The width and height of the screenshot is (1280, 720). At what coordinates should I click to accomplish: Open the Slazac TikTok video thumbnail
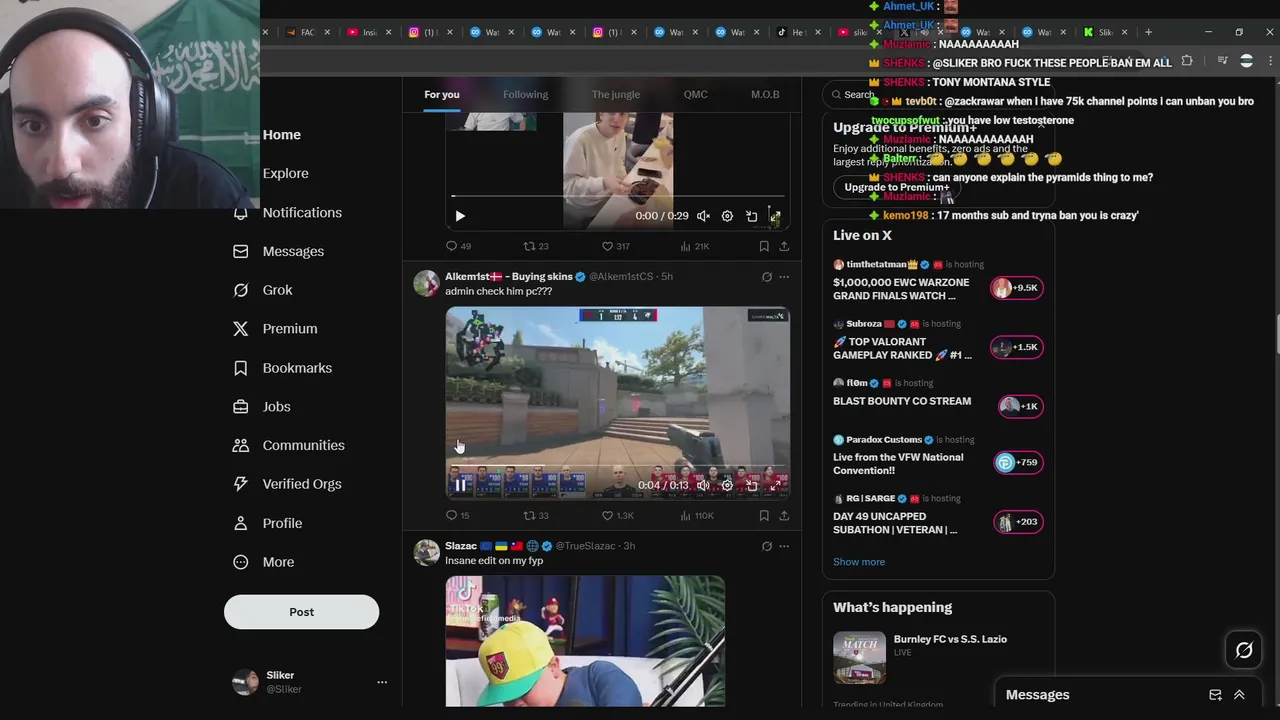coord(585,641)
